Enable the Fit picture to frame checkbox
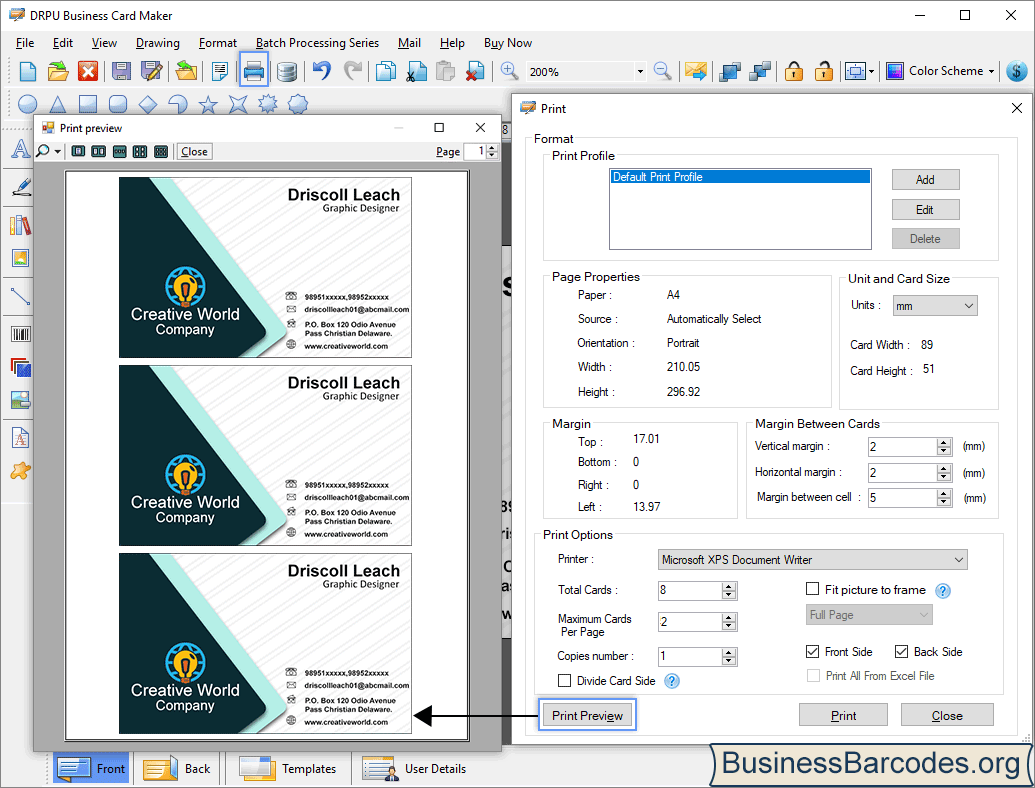Viewport: 1035px width, 788px height. 813,589
